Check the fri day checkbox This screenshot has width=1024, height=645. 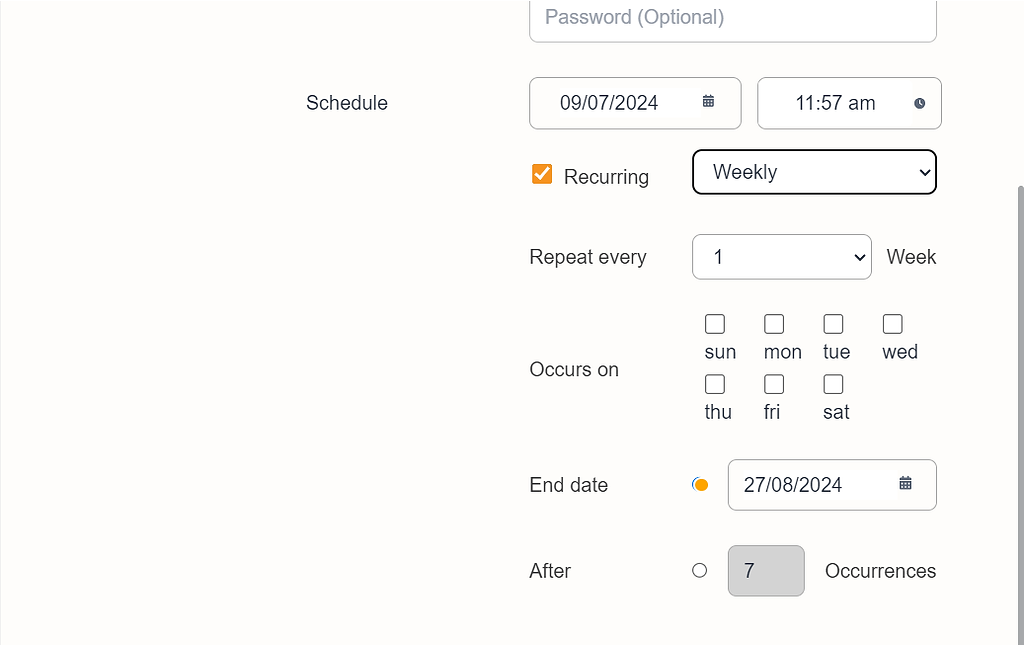pos(774,384)
